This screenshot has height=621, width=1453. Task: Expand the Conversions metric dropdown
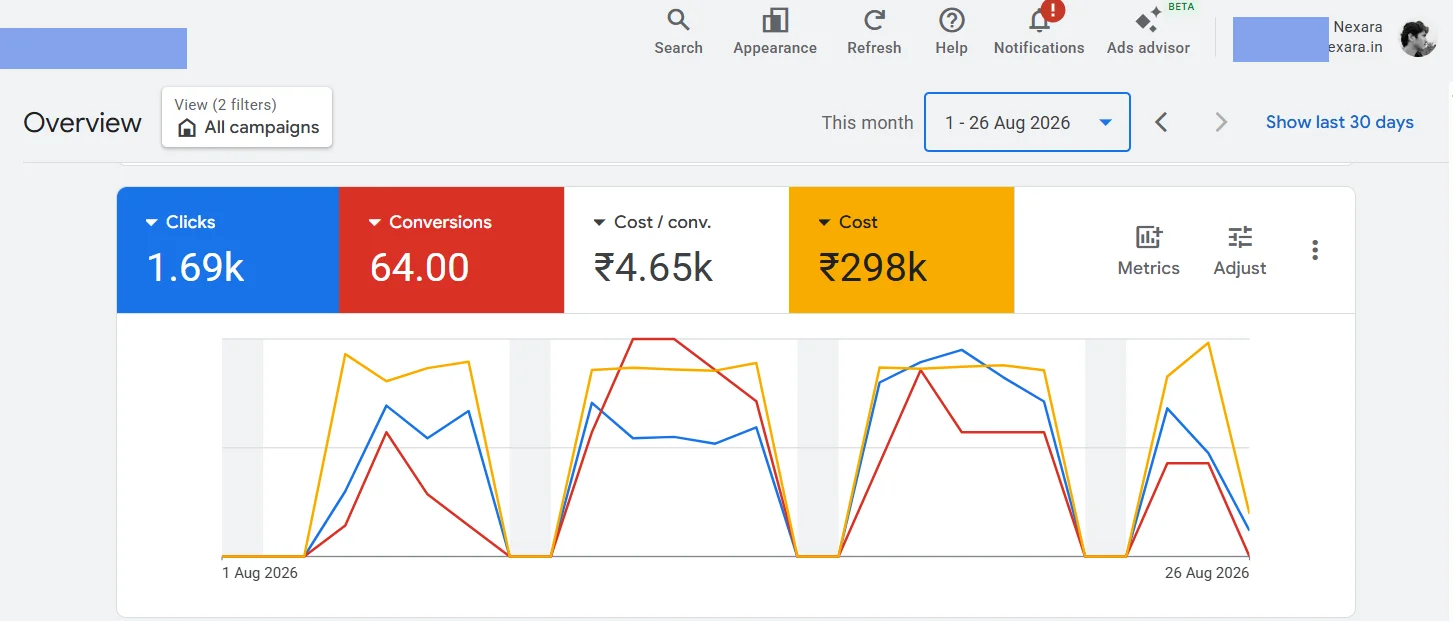[375, 222]
